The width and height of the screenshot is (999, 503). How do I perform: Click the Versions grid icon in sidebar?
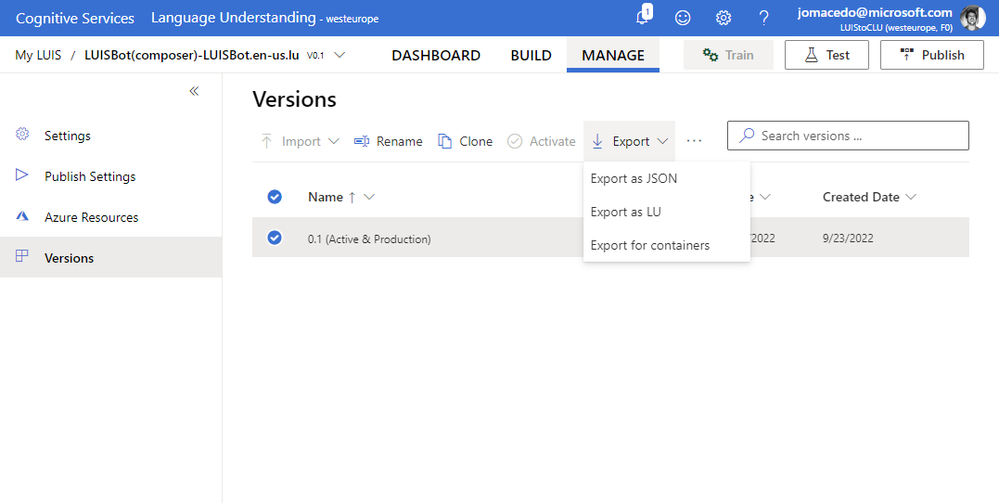click(x=22, y=257)
